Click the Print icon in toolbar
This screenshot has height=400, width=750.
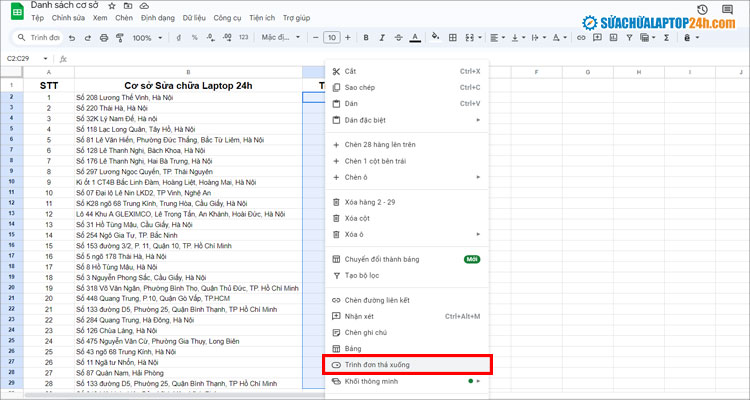[105, 38]
